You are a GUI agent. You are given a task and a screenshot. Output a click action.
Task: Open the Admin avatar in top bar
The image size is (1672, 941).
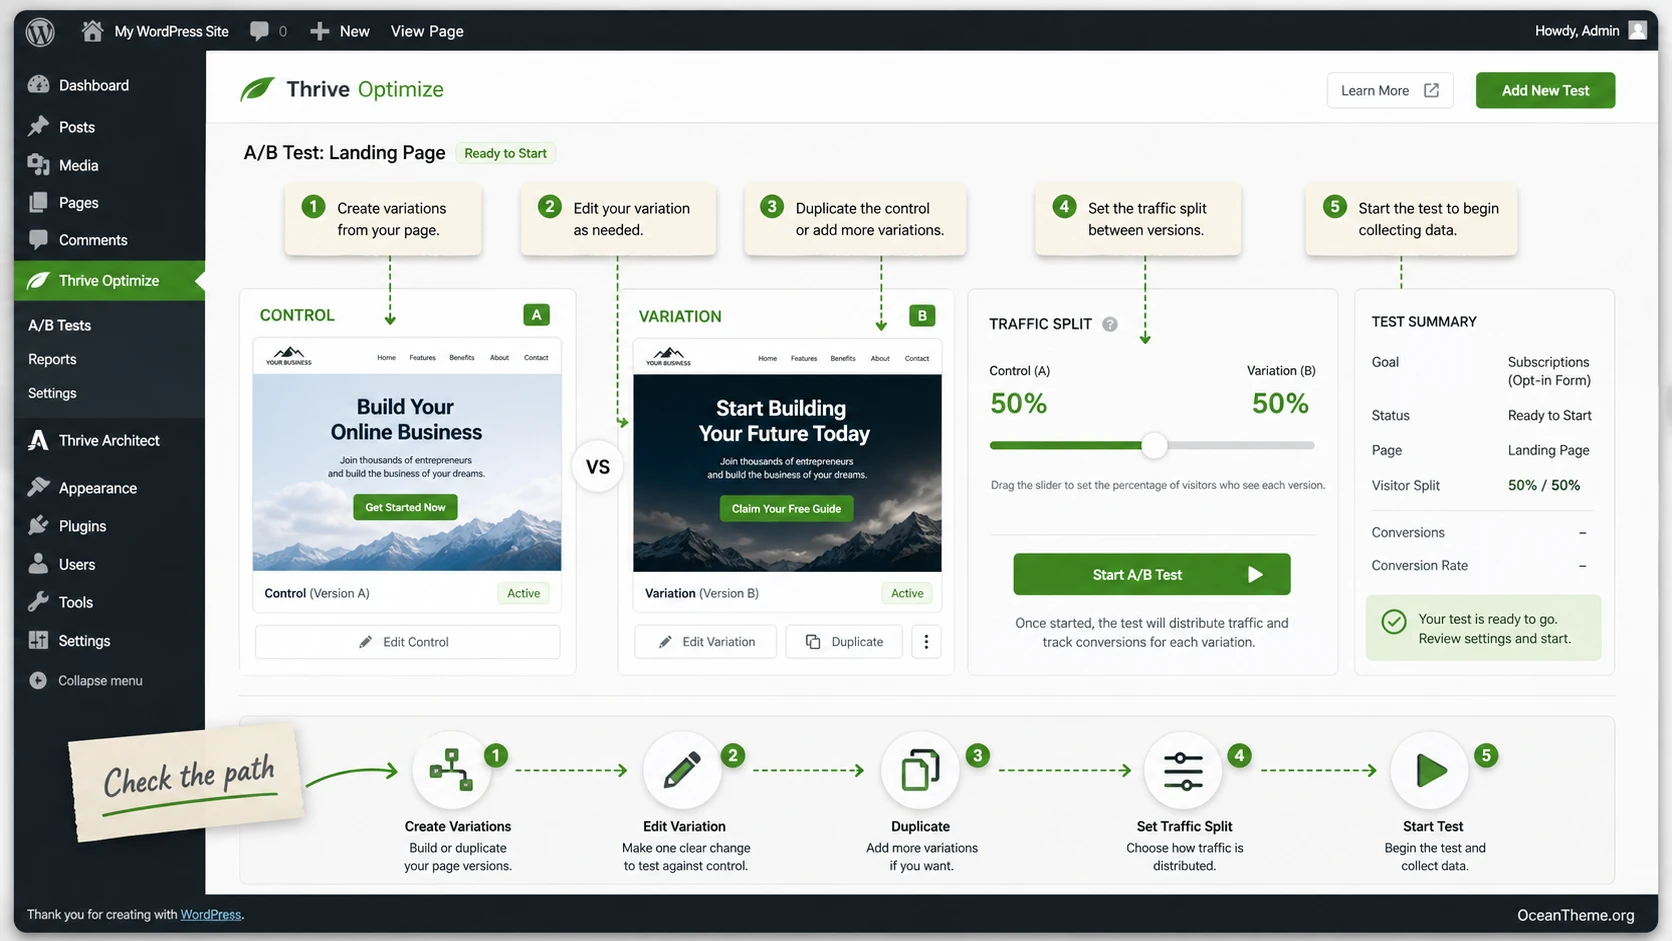coord(1637,30)
